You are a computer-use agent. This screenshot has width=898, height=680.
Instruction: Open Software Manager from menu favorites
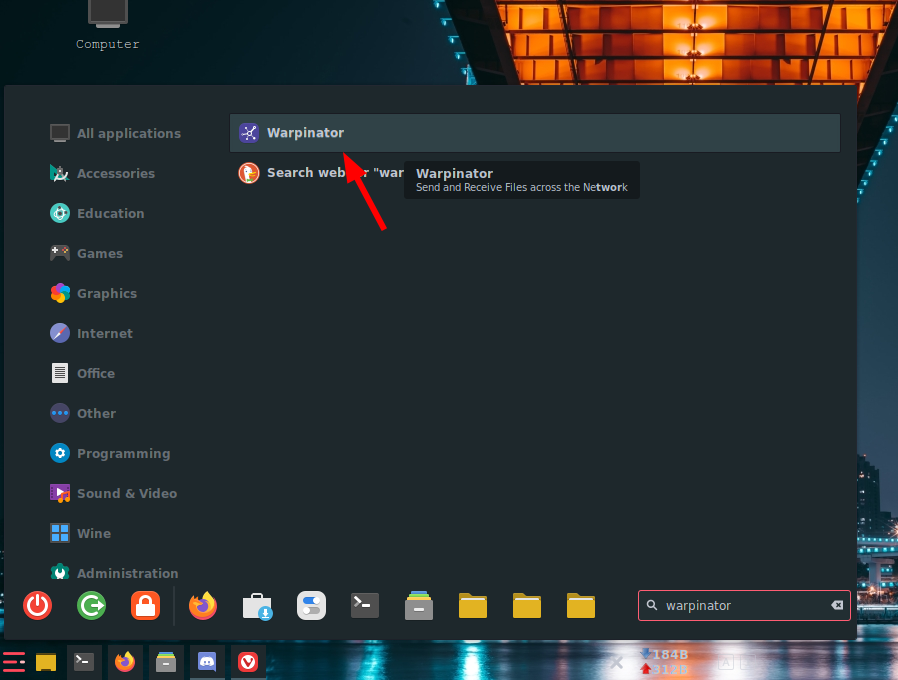[257, 606]
